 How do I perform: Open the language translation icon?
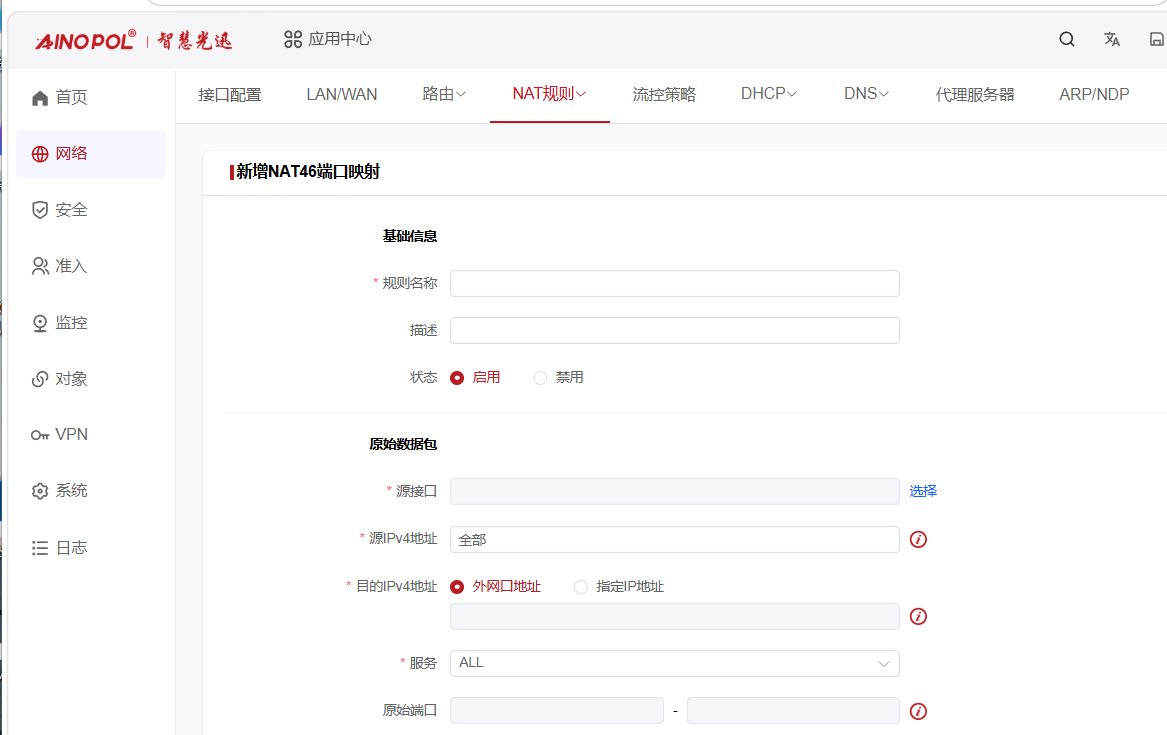[1112, 39]
